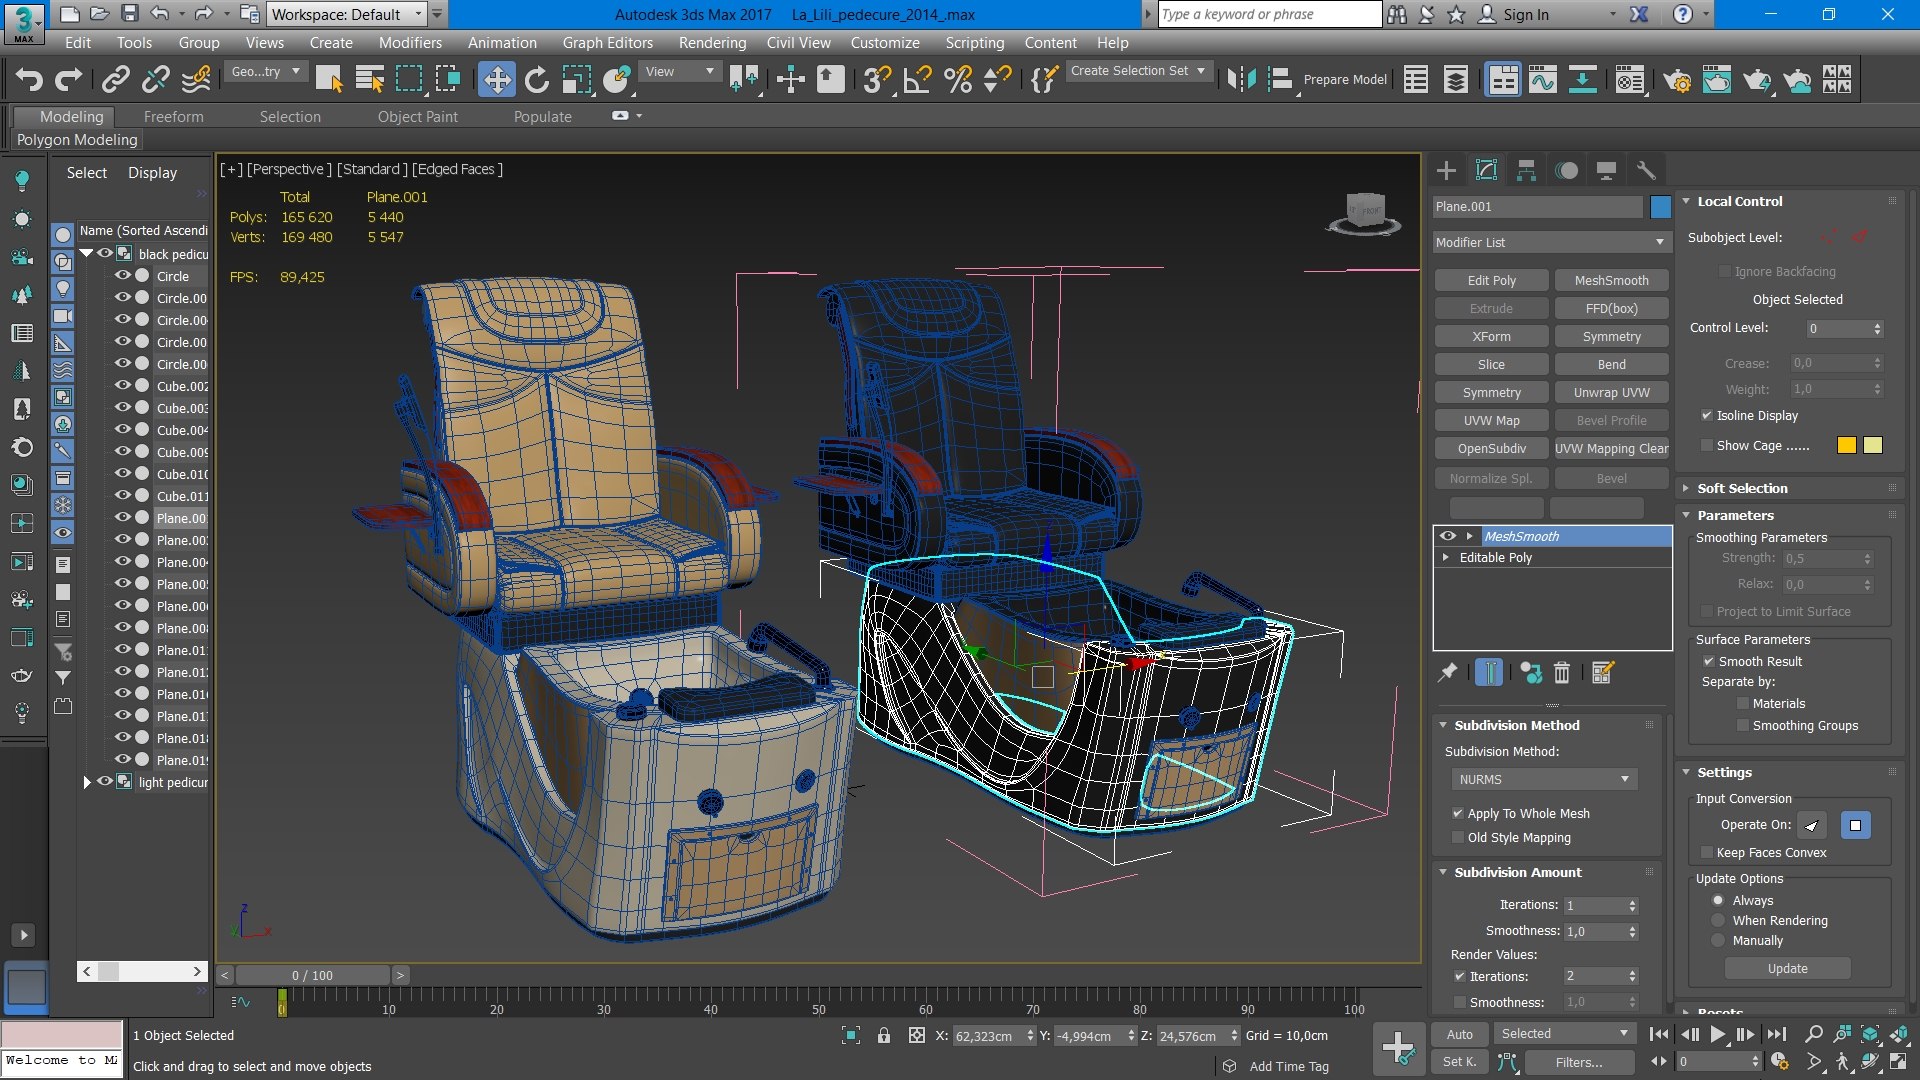Click the Auto key button

pyautogui.click(x=1459, y=1034)
